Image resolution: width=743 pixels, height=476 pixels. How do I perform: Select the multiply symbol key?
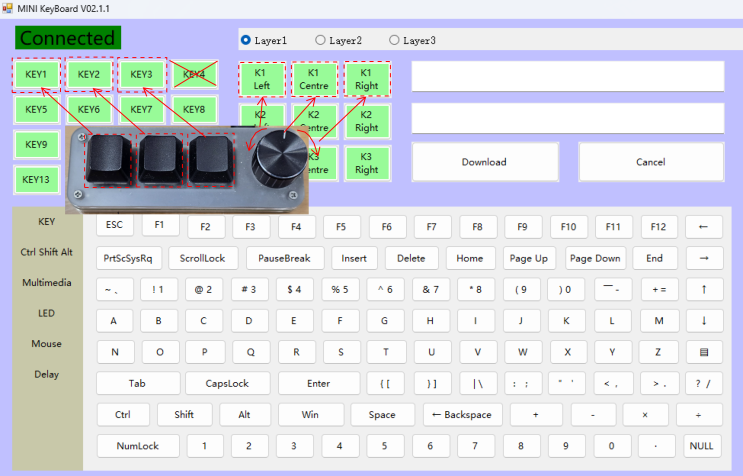pyautogui.click(x=645, y=414)
